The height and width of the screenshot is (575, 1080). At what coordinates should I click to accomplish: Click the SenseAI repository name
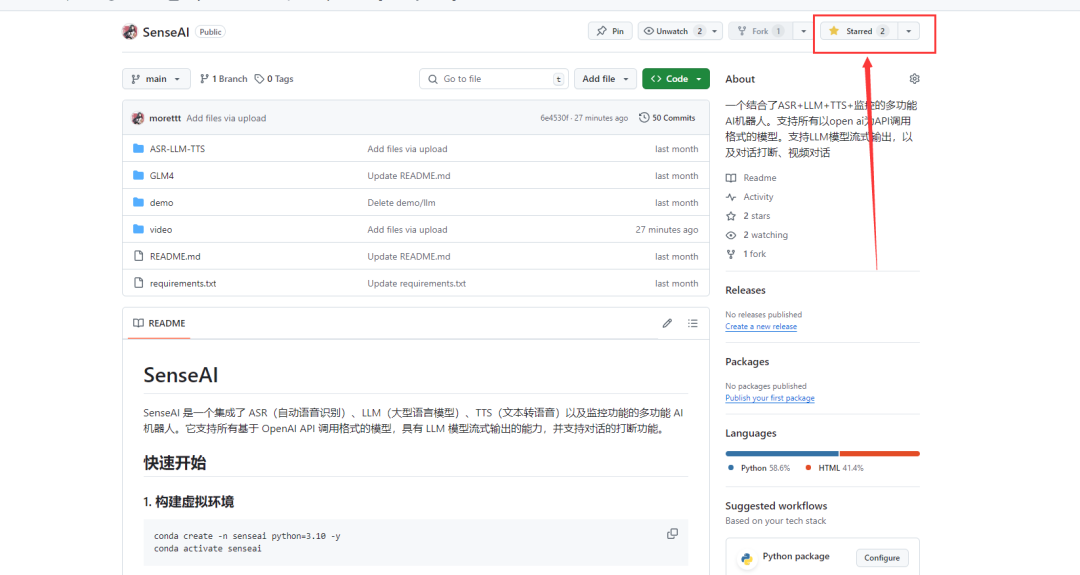coord(166,32)
